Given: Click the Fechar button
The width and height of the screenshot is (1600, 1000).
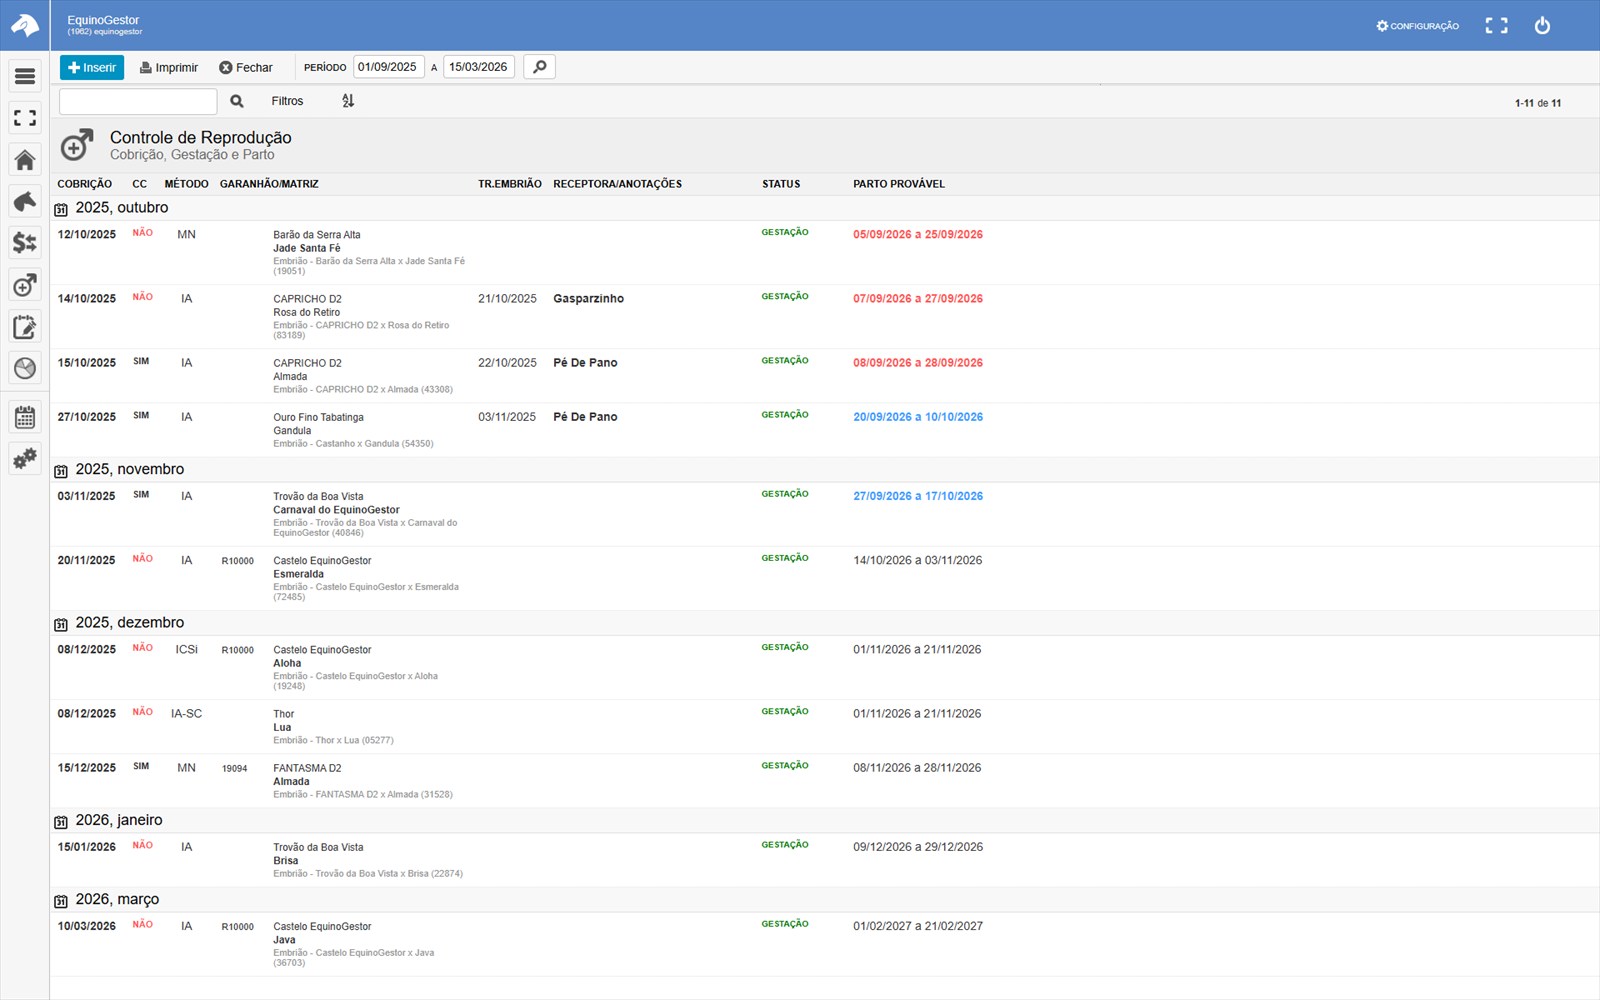Looking at the screenshot, I should [x=246, y=67].
